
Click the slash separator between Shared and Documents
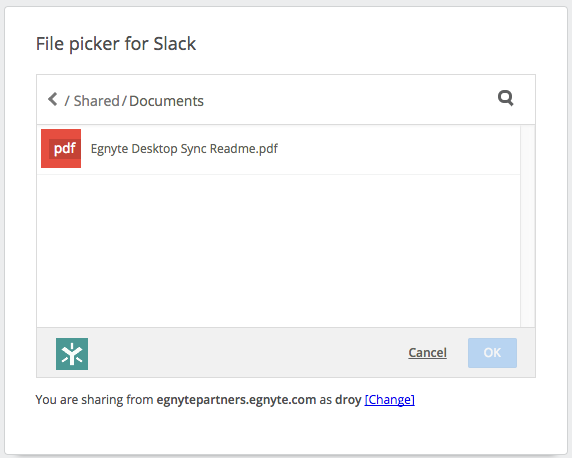(124, 101)
